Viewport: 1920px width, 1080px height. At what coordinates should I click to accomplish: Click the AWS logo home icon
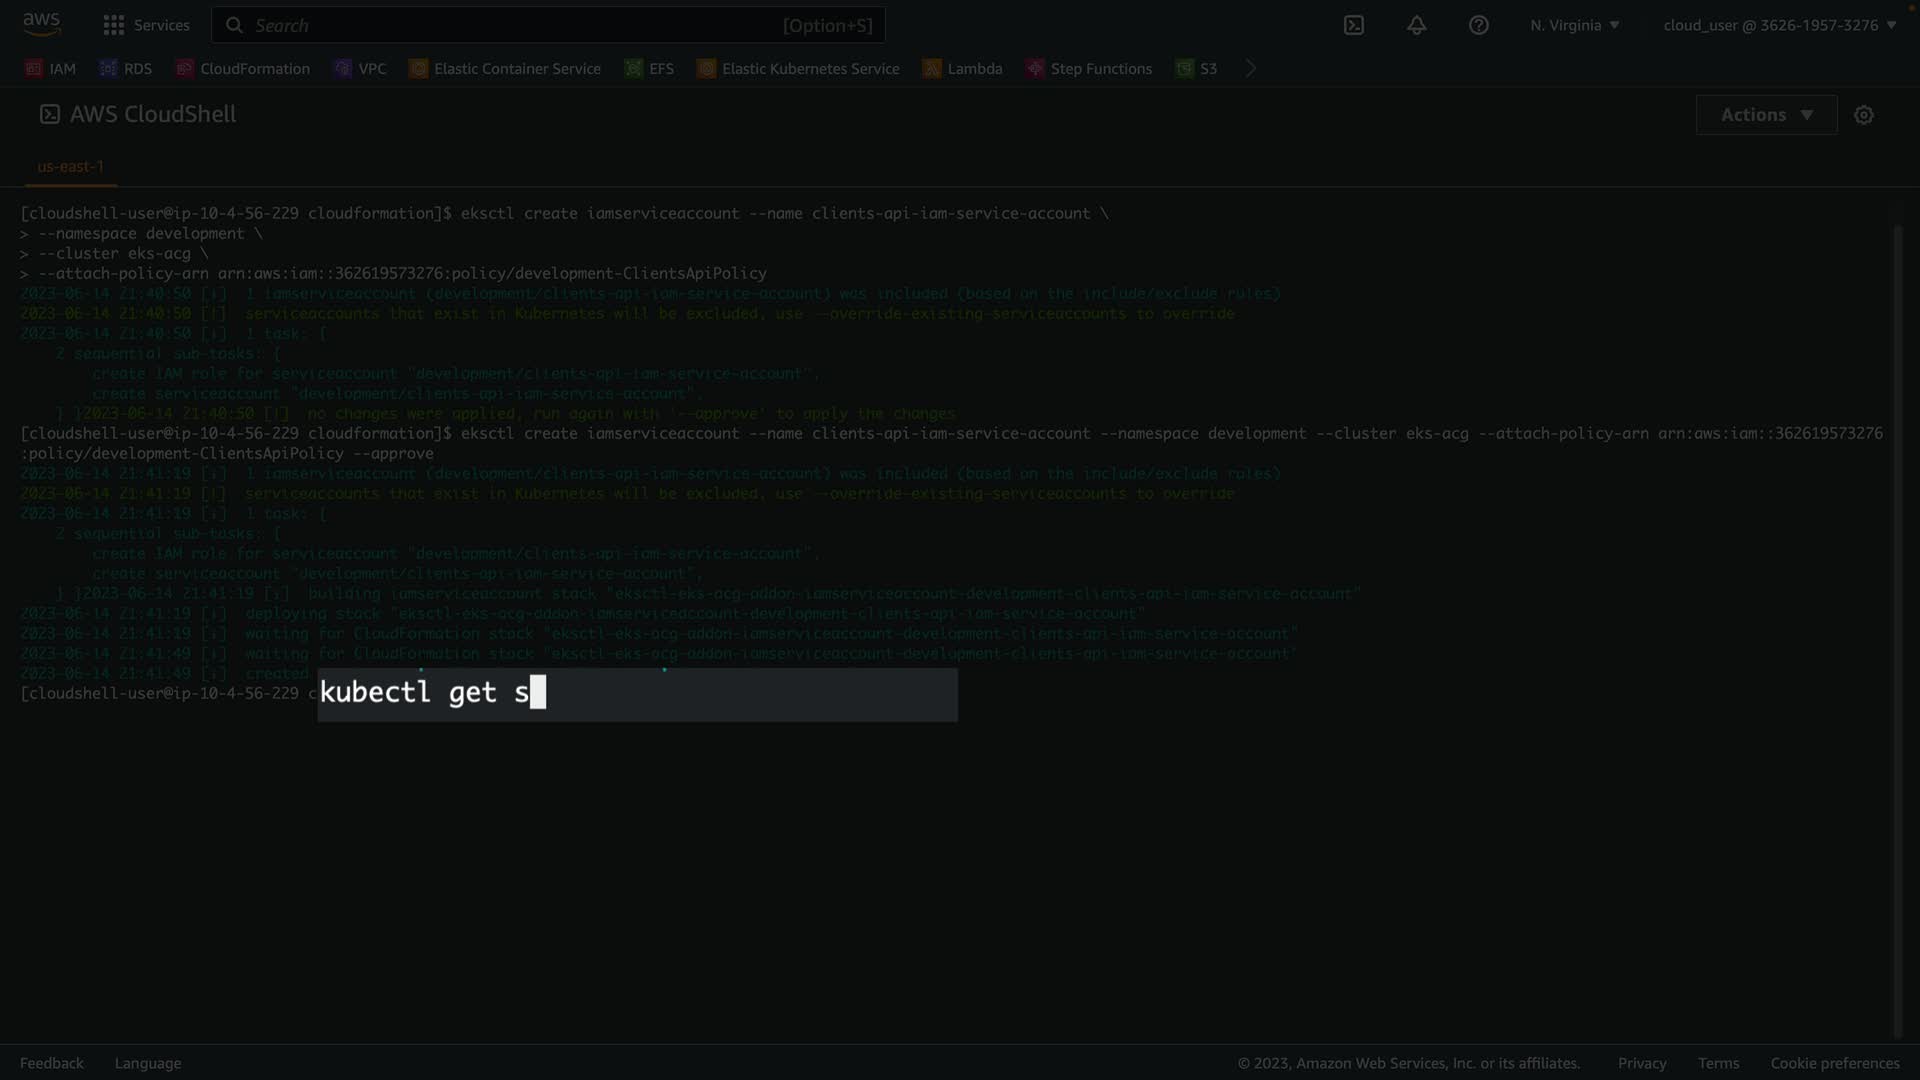tap(41, 24)
